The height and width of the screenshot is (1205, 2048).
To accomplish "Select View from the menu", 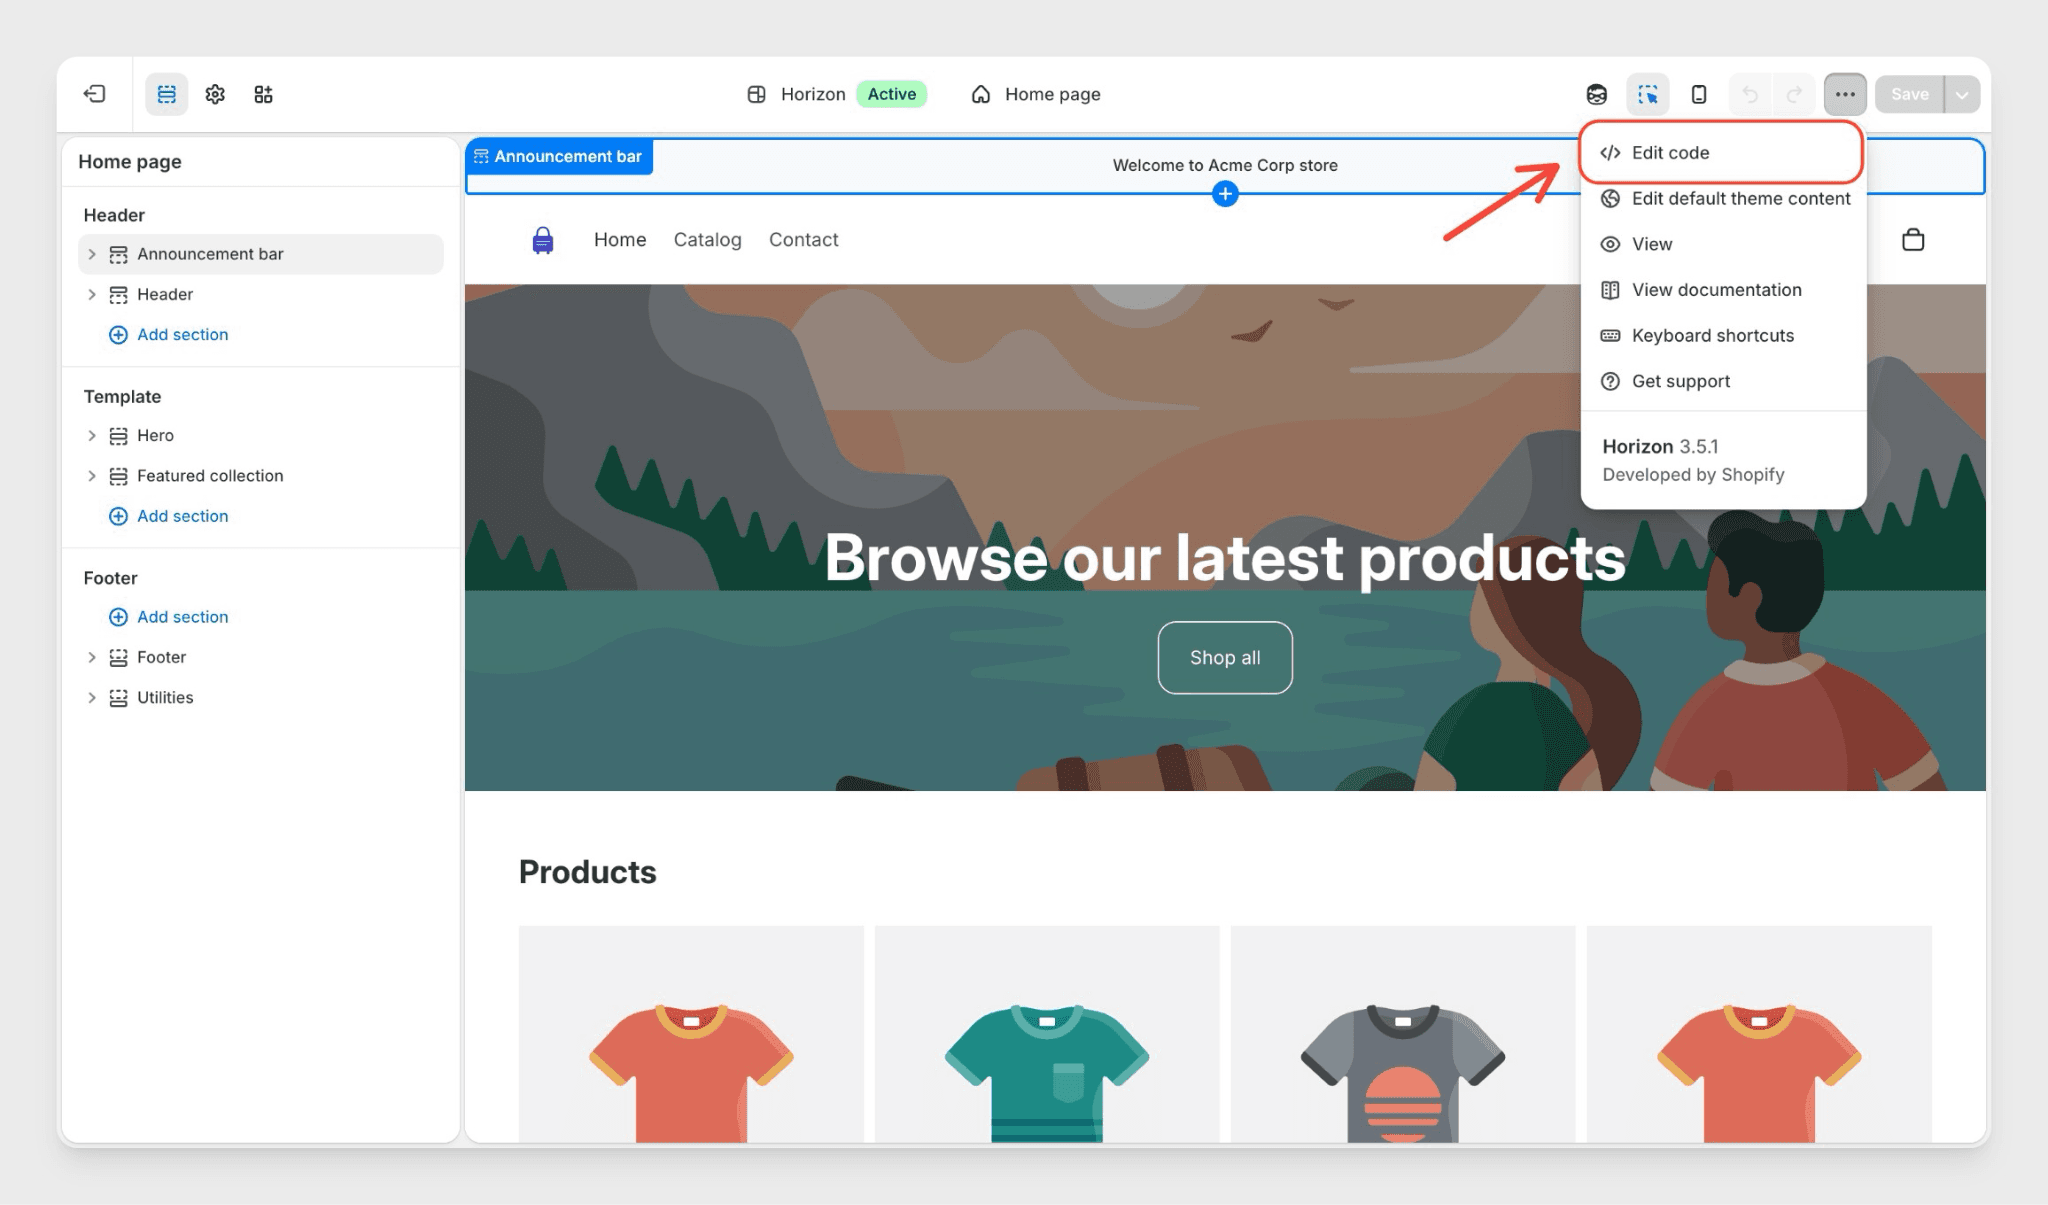I will pos(1724,244).
